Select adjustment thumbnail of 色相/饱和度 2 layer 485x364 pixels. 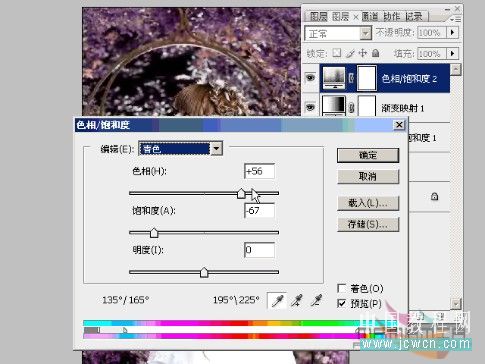[x=334, y=78]
